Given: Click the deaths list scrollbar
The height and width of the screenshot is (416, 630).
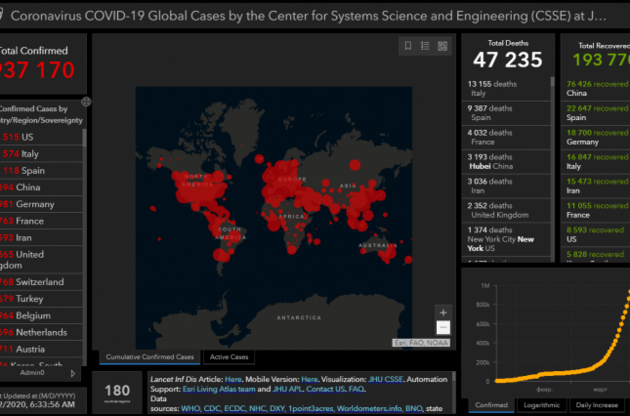Looking at the screenshot, I should [x=551, y=150].
